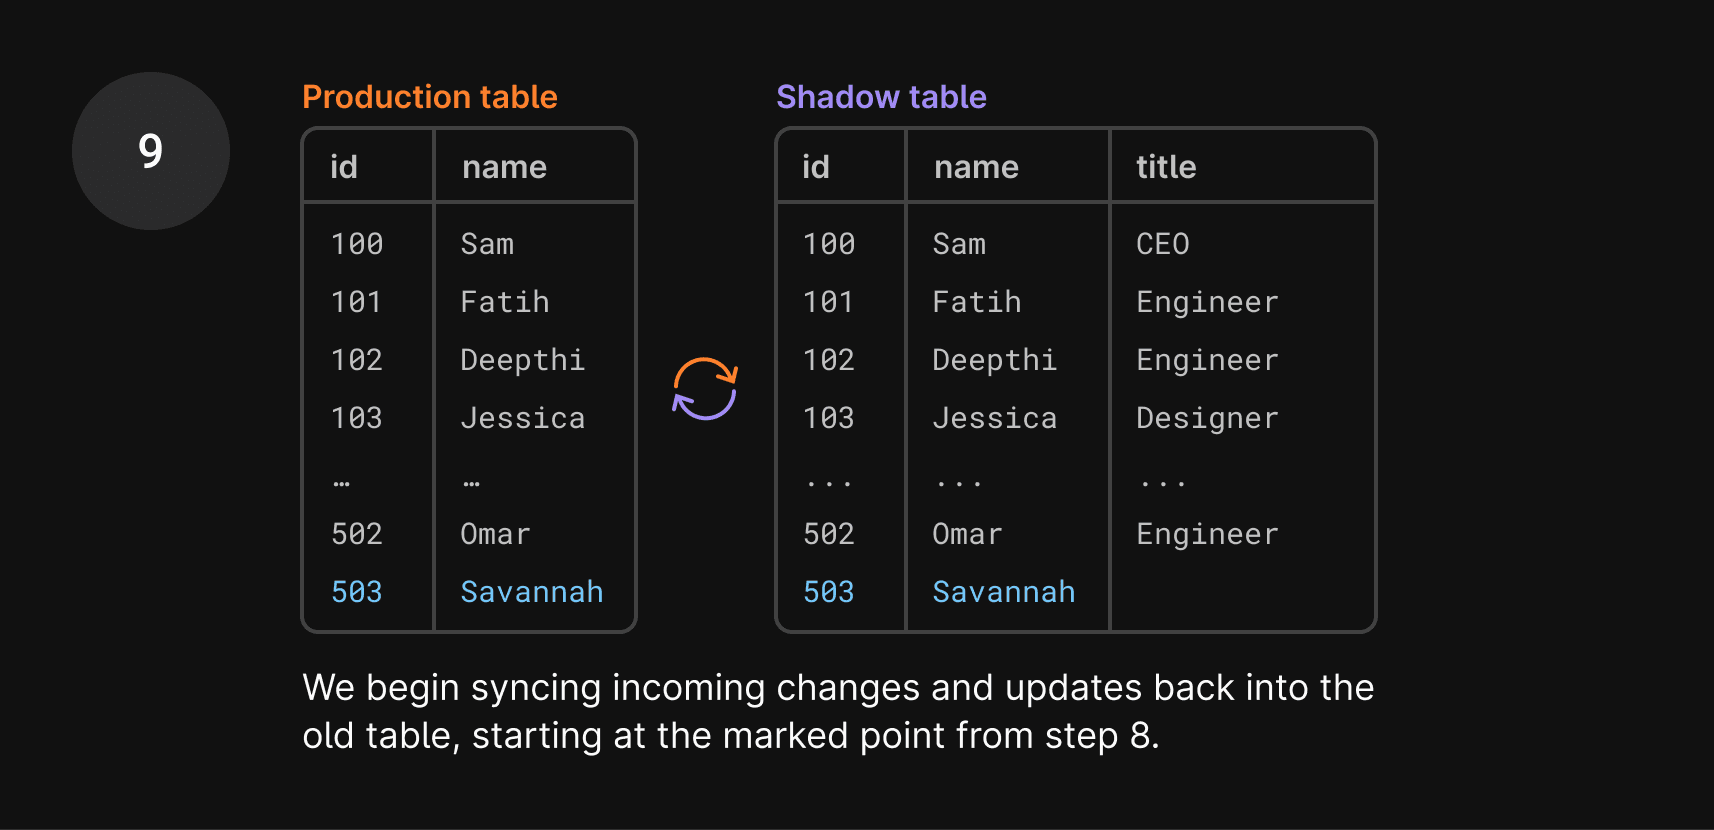The height and width of the screenshot is (830, 1714).
Task: Click id "100" in the Production table
Action: (x=357, y=244)
